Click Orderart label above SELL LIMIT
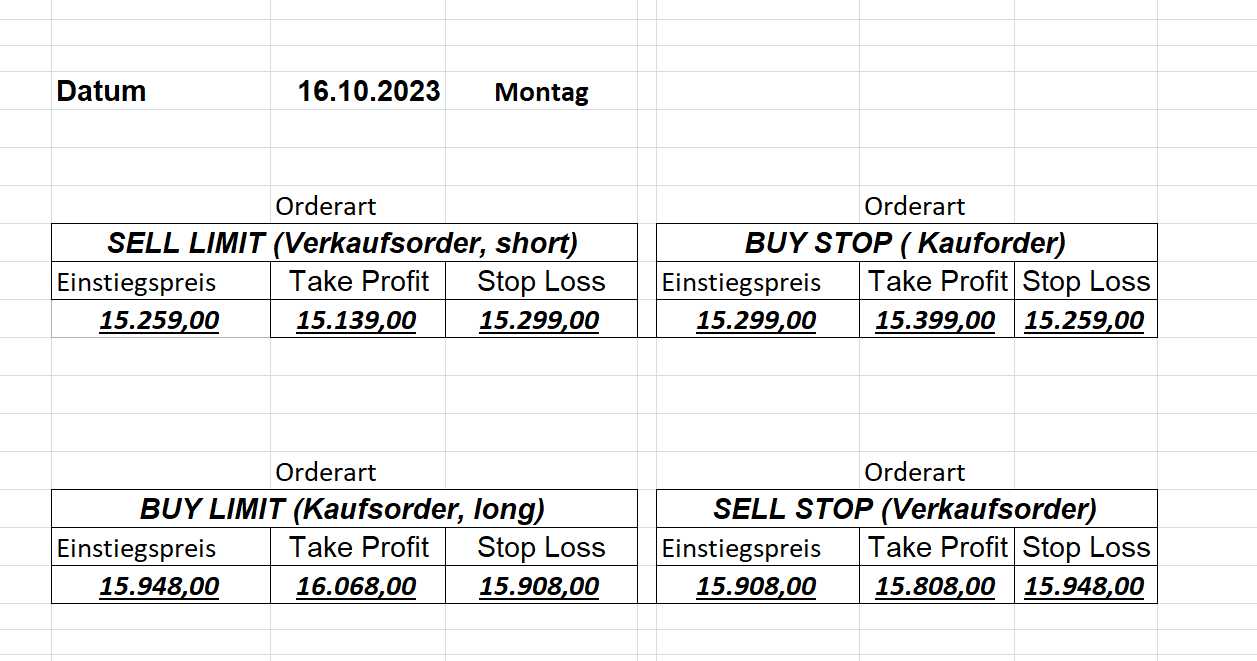The width and height of the screenshot is (1257, 661). click(326, 207)
